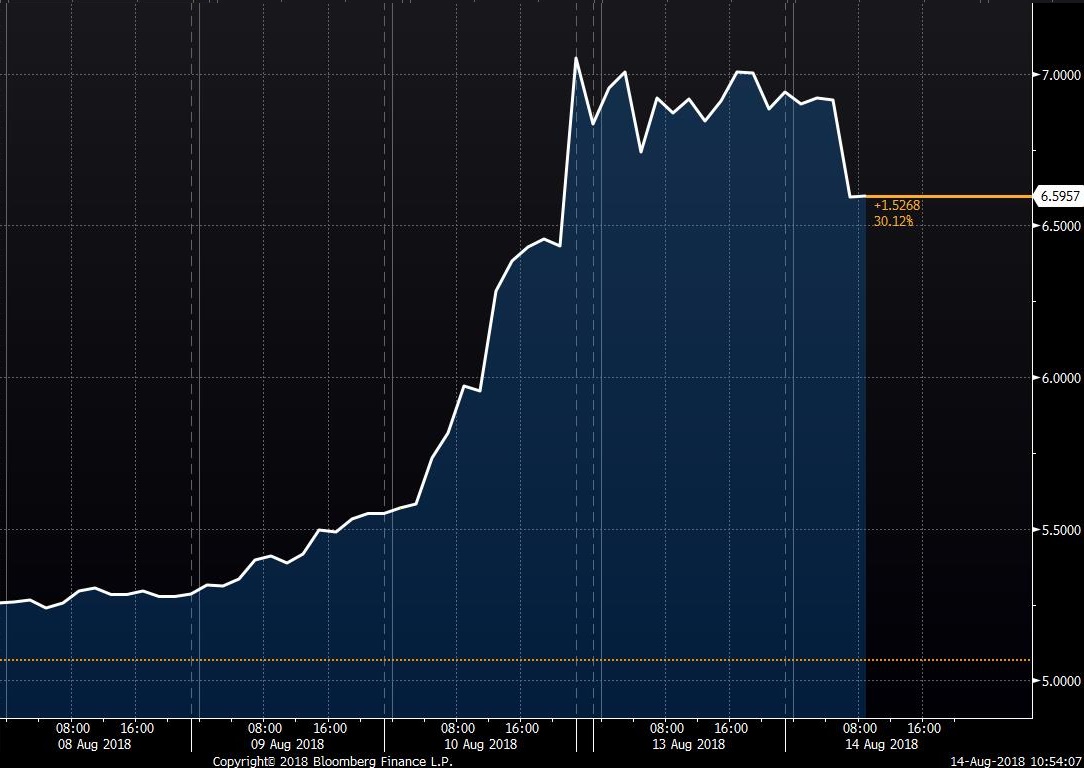
Task: Select the 13 Aug 2018 date label
Action: 689,744
